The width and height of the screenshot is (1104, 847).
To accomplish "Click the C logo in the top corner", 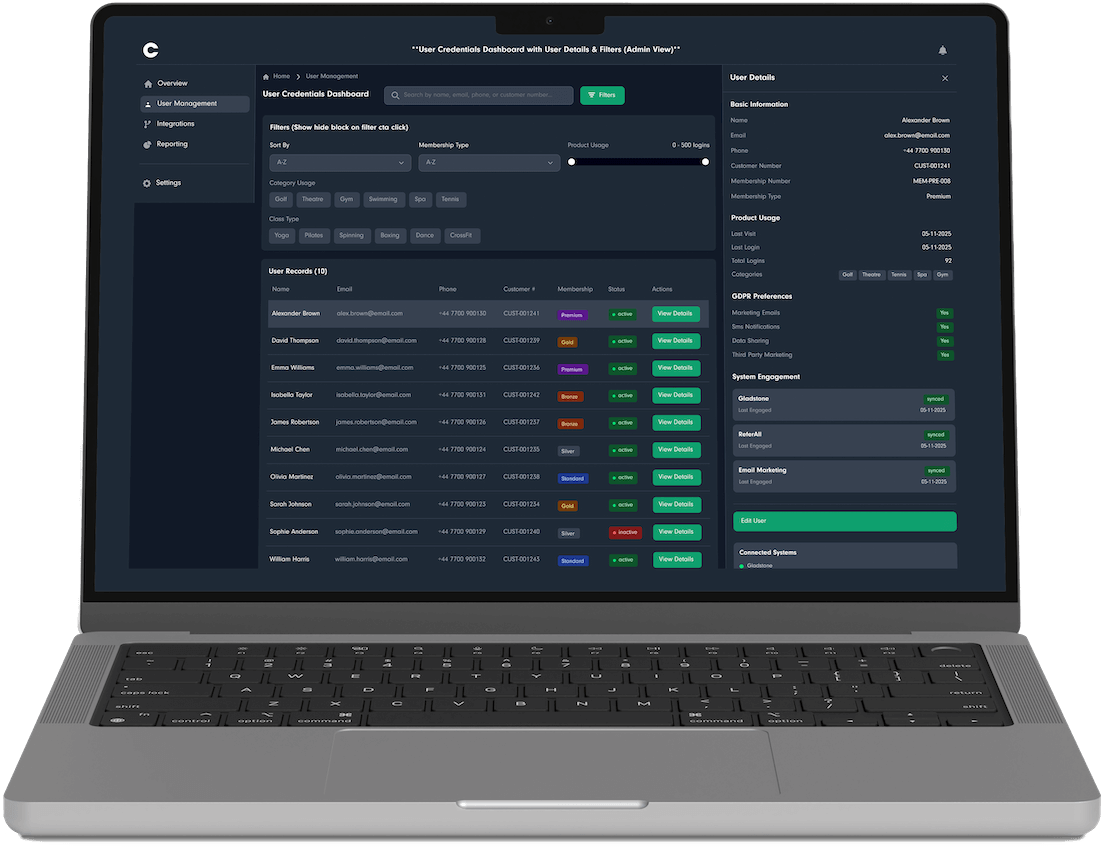I will [150, 49].
